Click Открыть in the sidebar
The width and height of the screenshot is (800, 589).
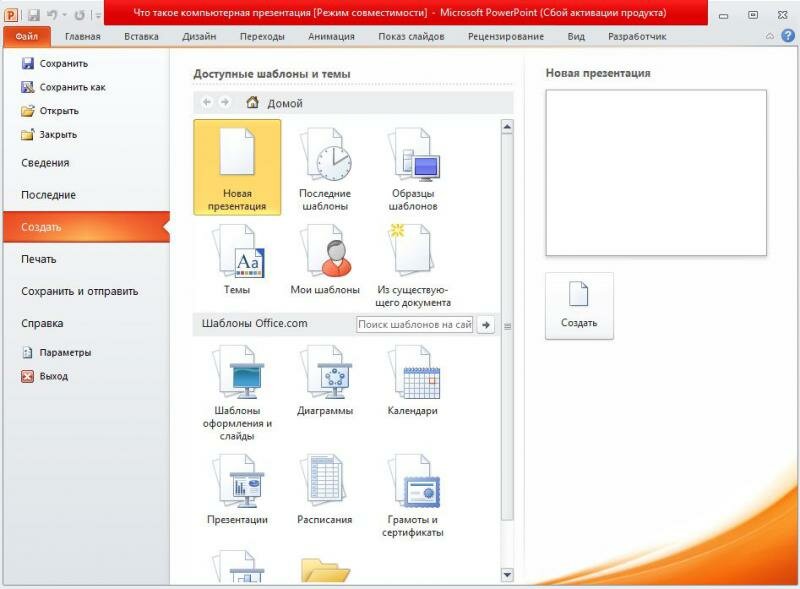(x=50, y=111)
